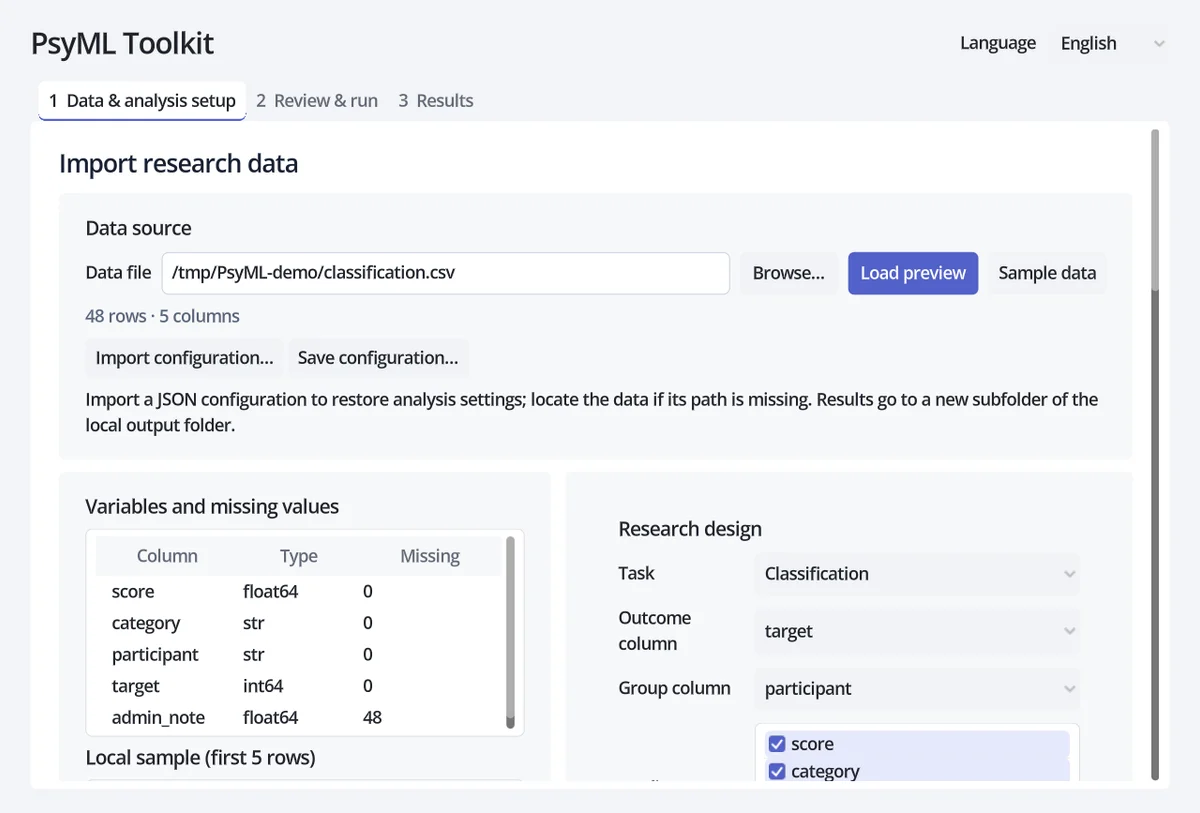Image resolution: width=1200 pixels, height=813 pixels.
Task: Open the Task dropdown showing Classification
Action: click(917, 574)
